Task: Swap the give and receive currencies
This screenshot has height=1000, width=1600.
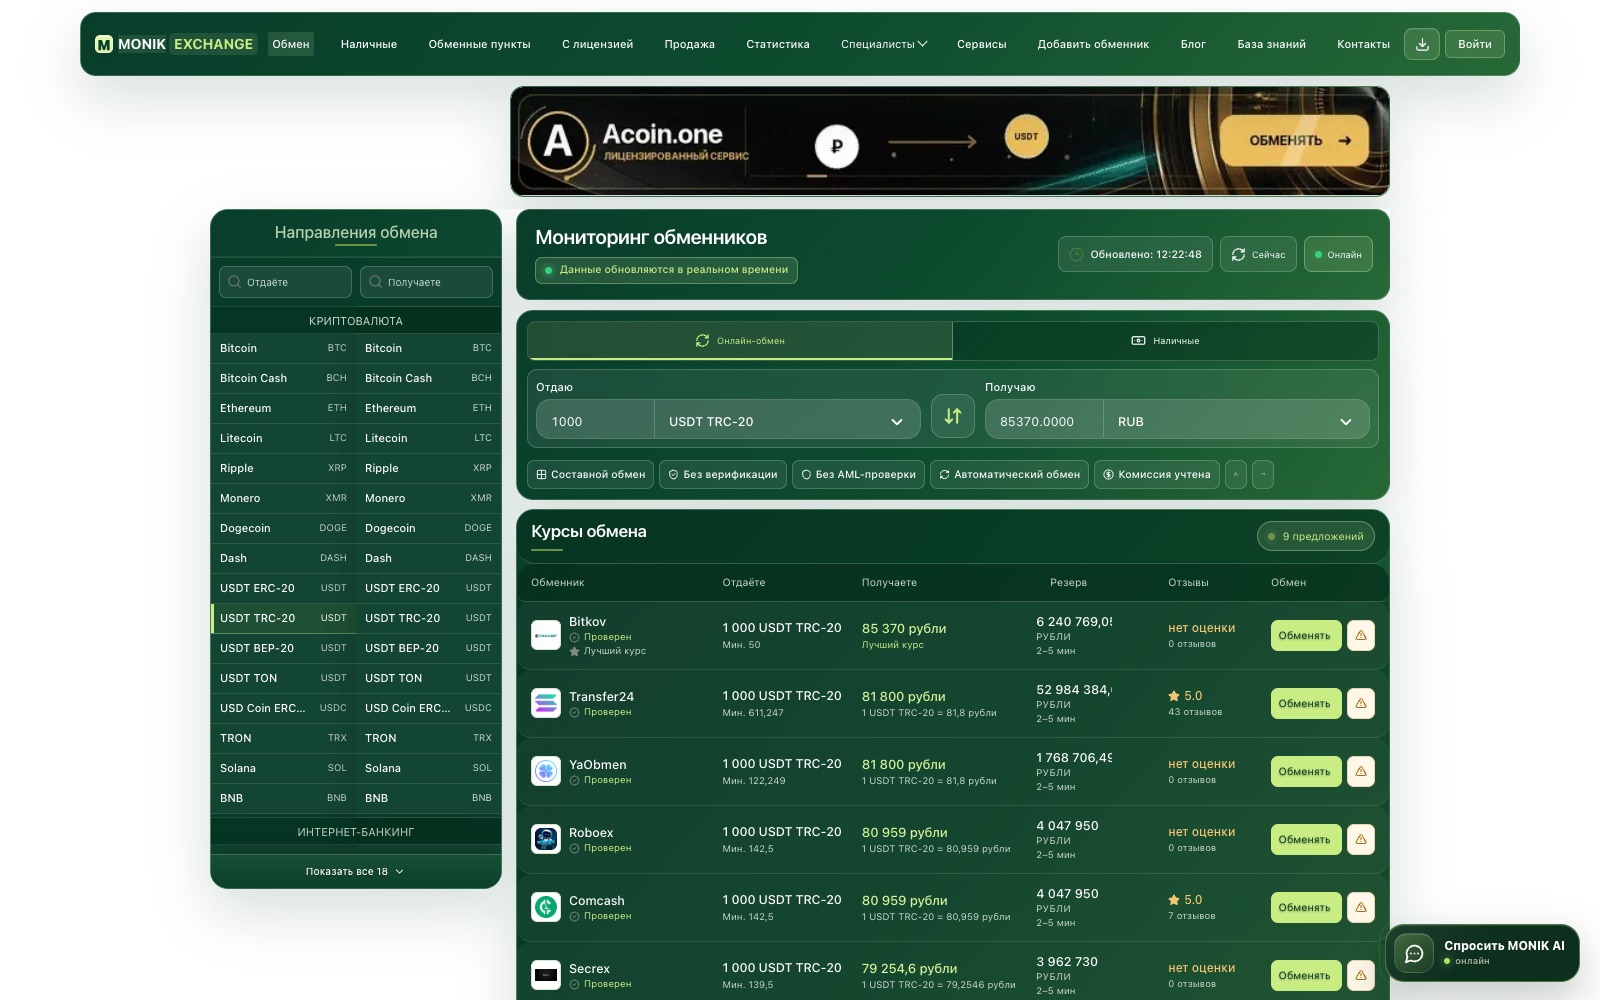Action: point(953,416)
